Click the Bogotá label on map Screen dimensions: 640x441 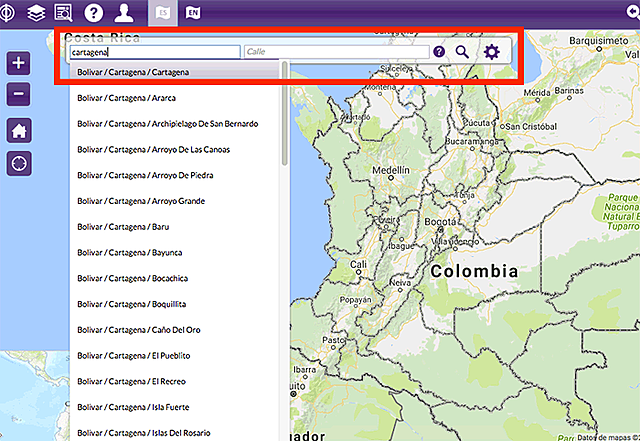(440, 222)
